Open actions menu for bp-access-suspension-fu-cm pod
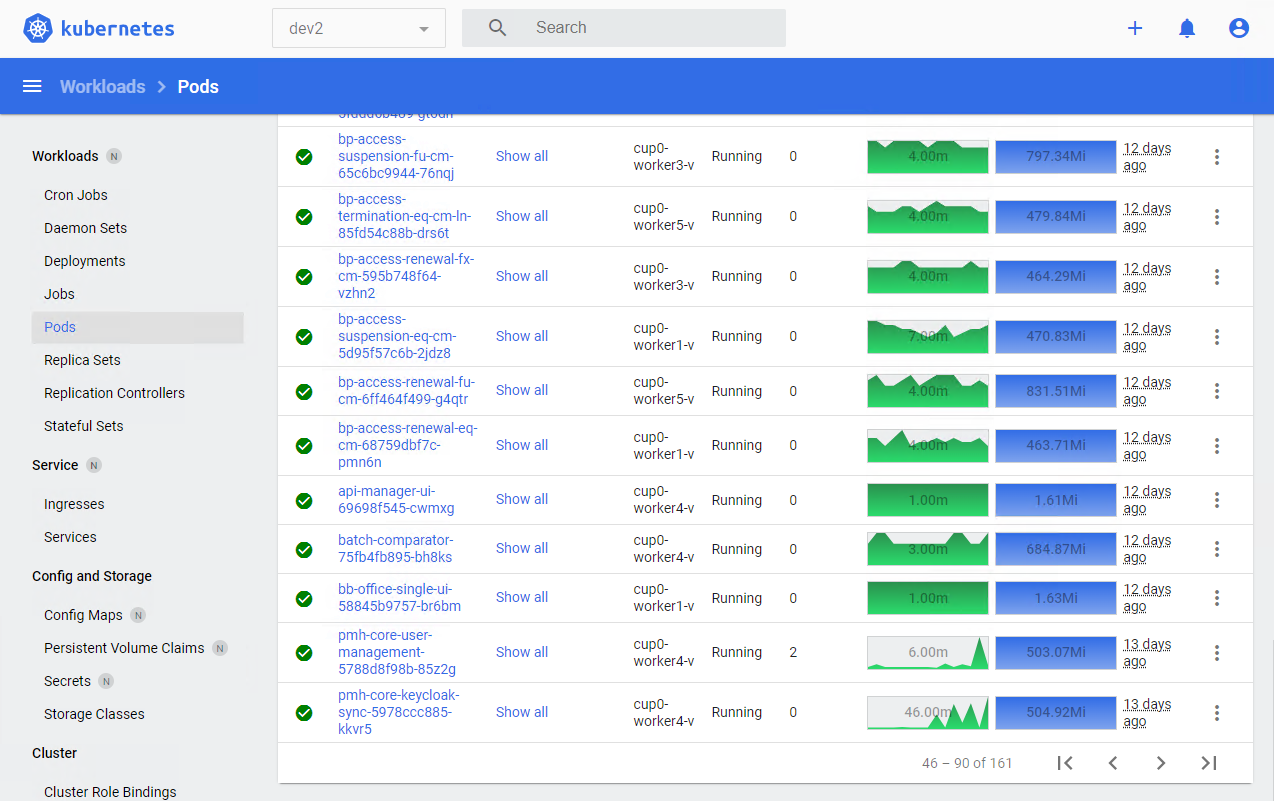 pos(1217,156)
